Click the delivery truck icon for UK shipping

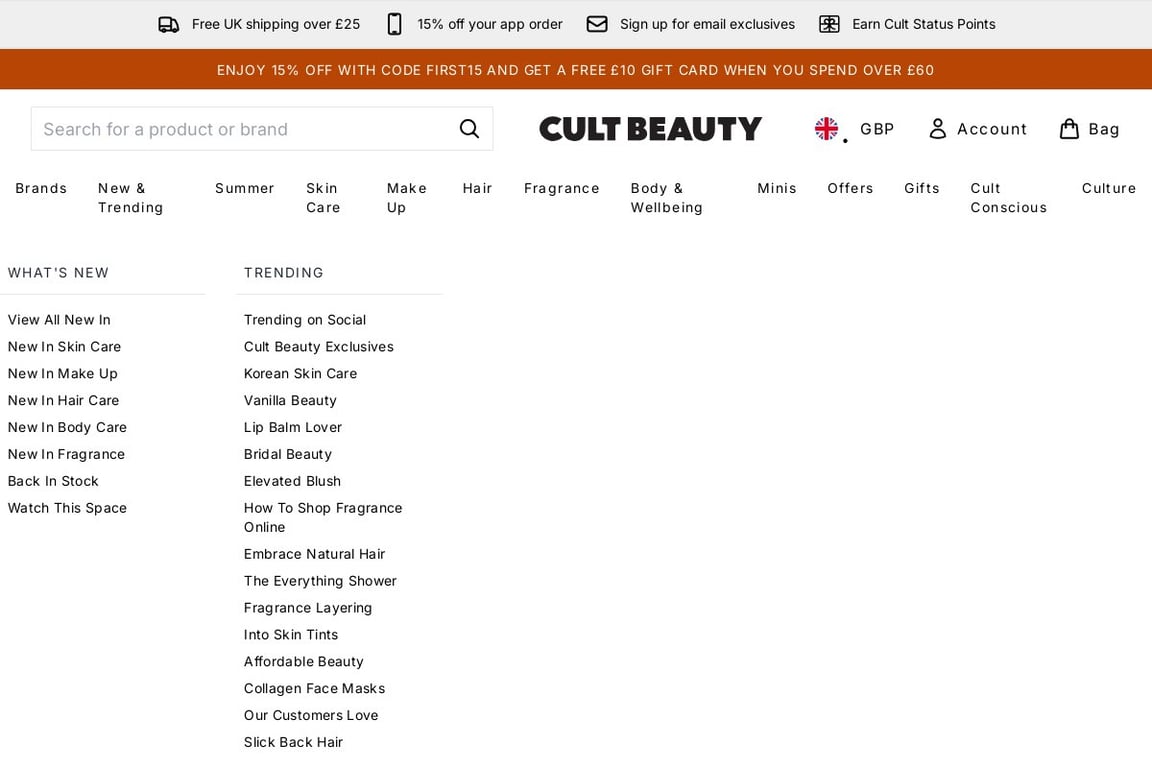[169, 25]
